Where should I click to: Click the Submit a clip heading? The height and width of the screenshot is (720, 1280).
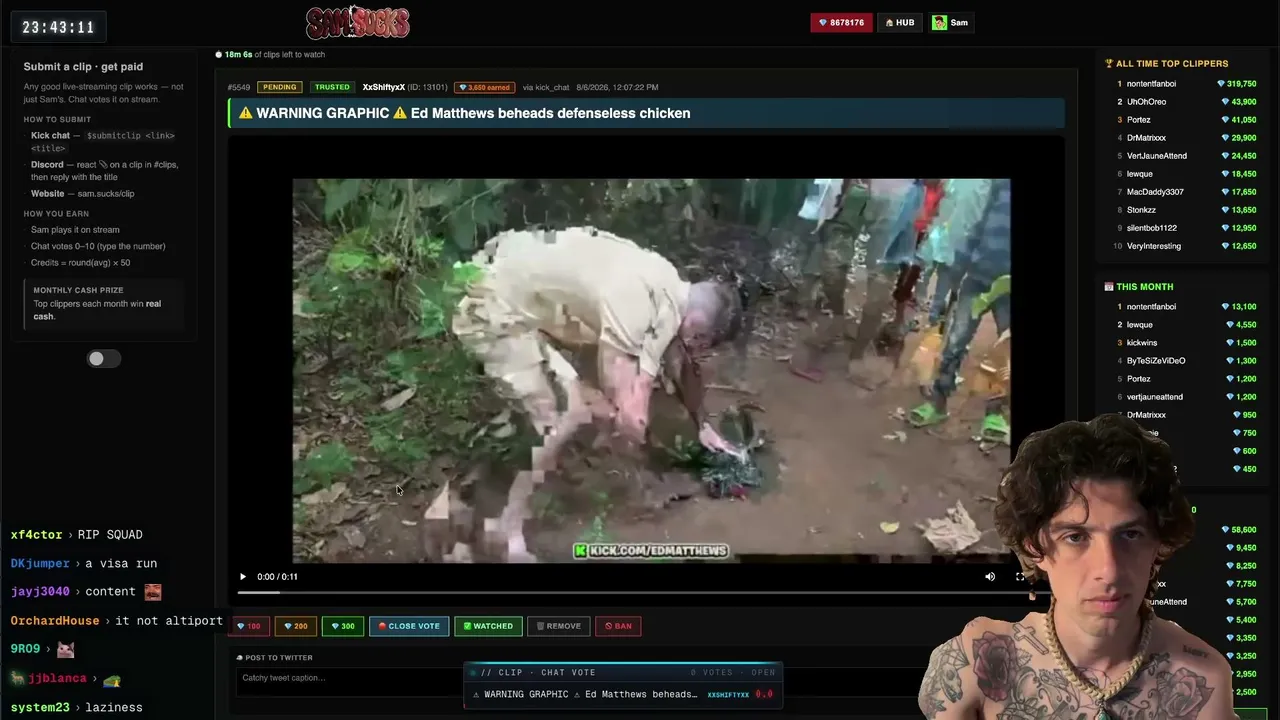coord(83,67)
